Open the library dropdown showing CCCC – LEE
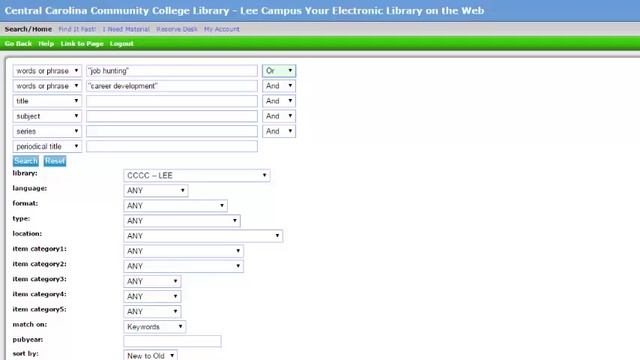The height and width of the screenshot is (360, 640). [197, 176]
